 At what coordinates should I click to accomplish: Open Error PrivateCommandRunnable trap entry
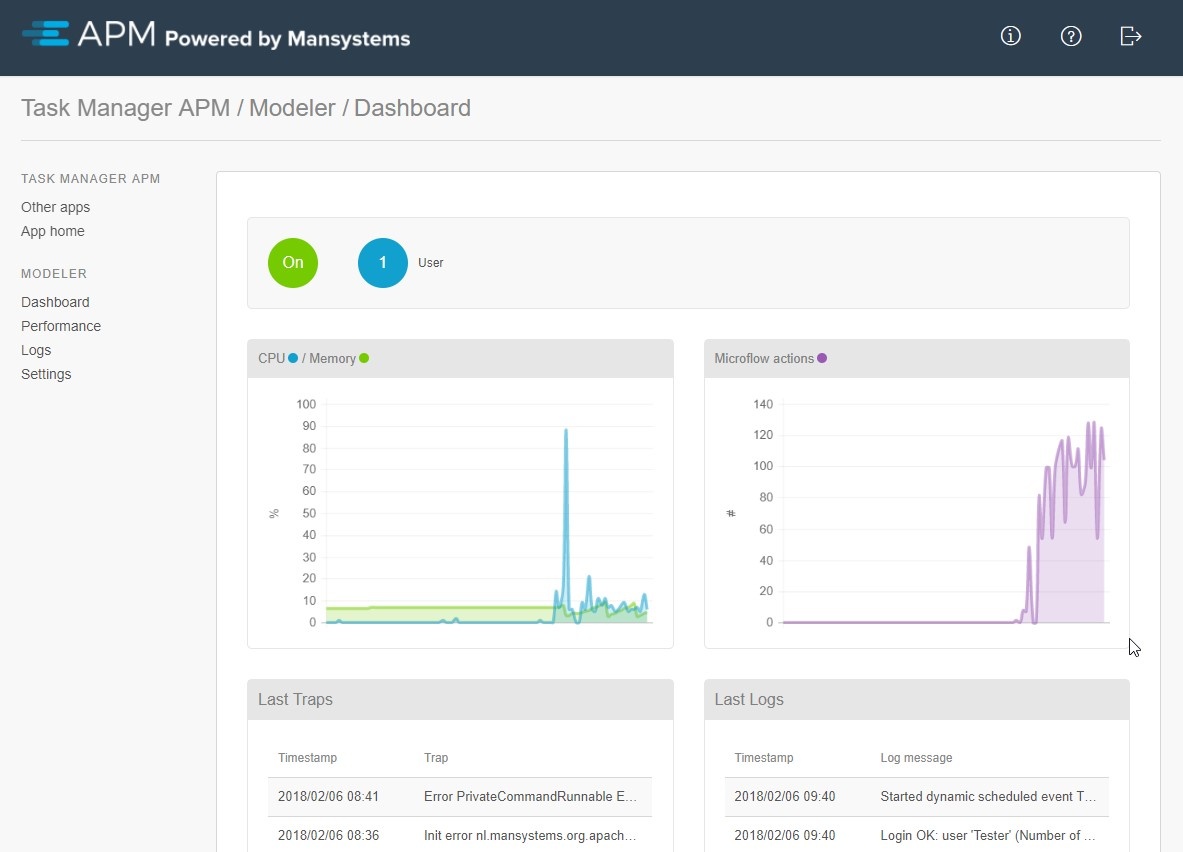(530, 797)
